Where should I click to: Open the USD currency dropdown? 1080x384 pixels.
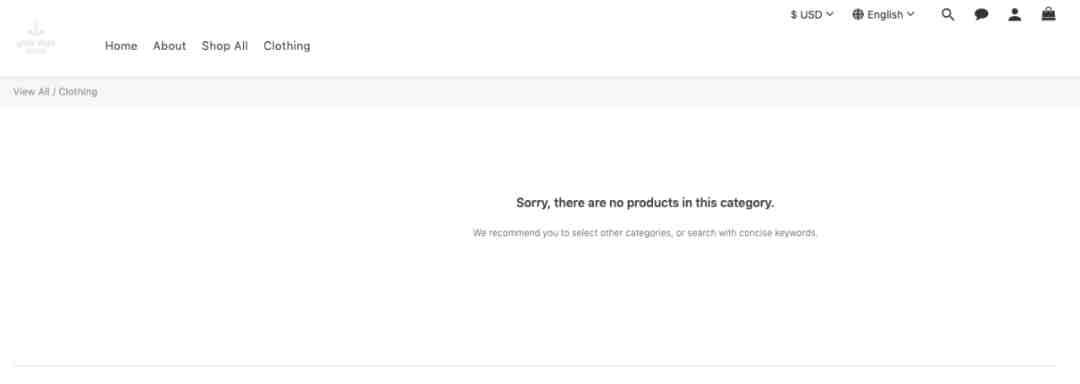point(812,14)
